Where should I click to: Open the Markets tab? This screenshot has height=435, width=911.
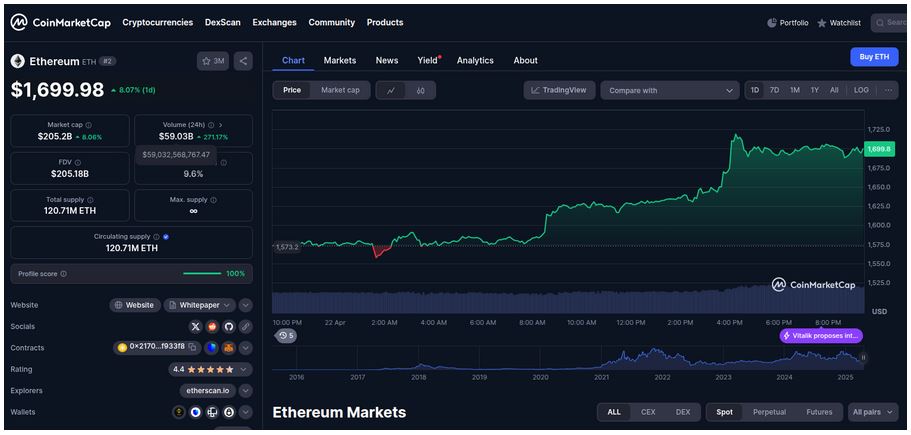tap(340, 60)
